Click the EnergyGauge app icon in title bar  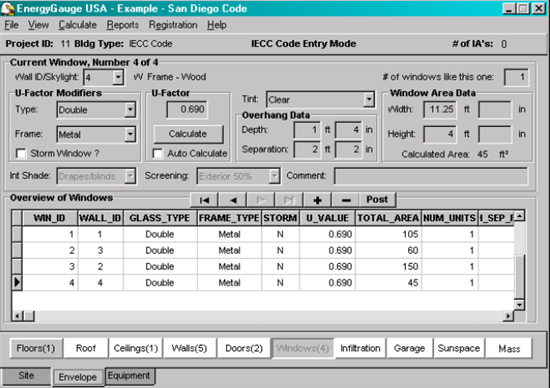pos(7,8)
